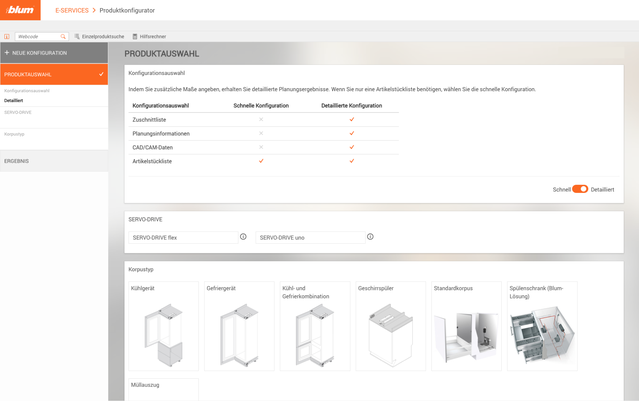This screenshot has height=401, width=639.
Task: Click the Blum logo
Action: pos(20,10)
